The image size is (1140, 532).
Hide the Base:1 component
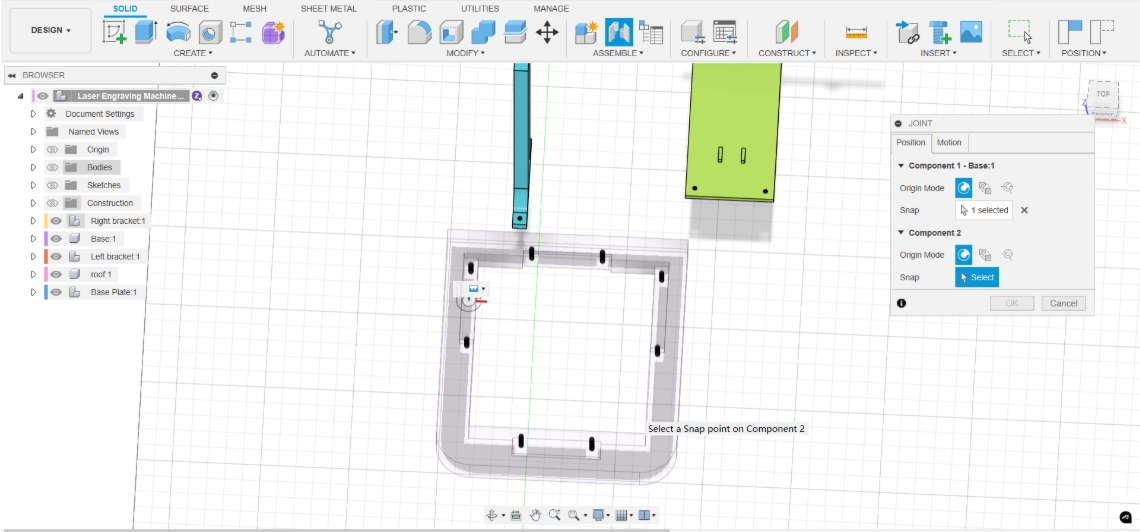coord(56,238)
